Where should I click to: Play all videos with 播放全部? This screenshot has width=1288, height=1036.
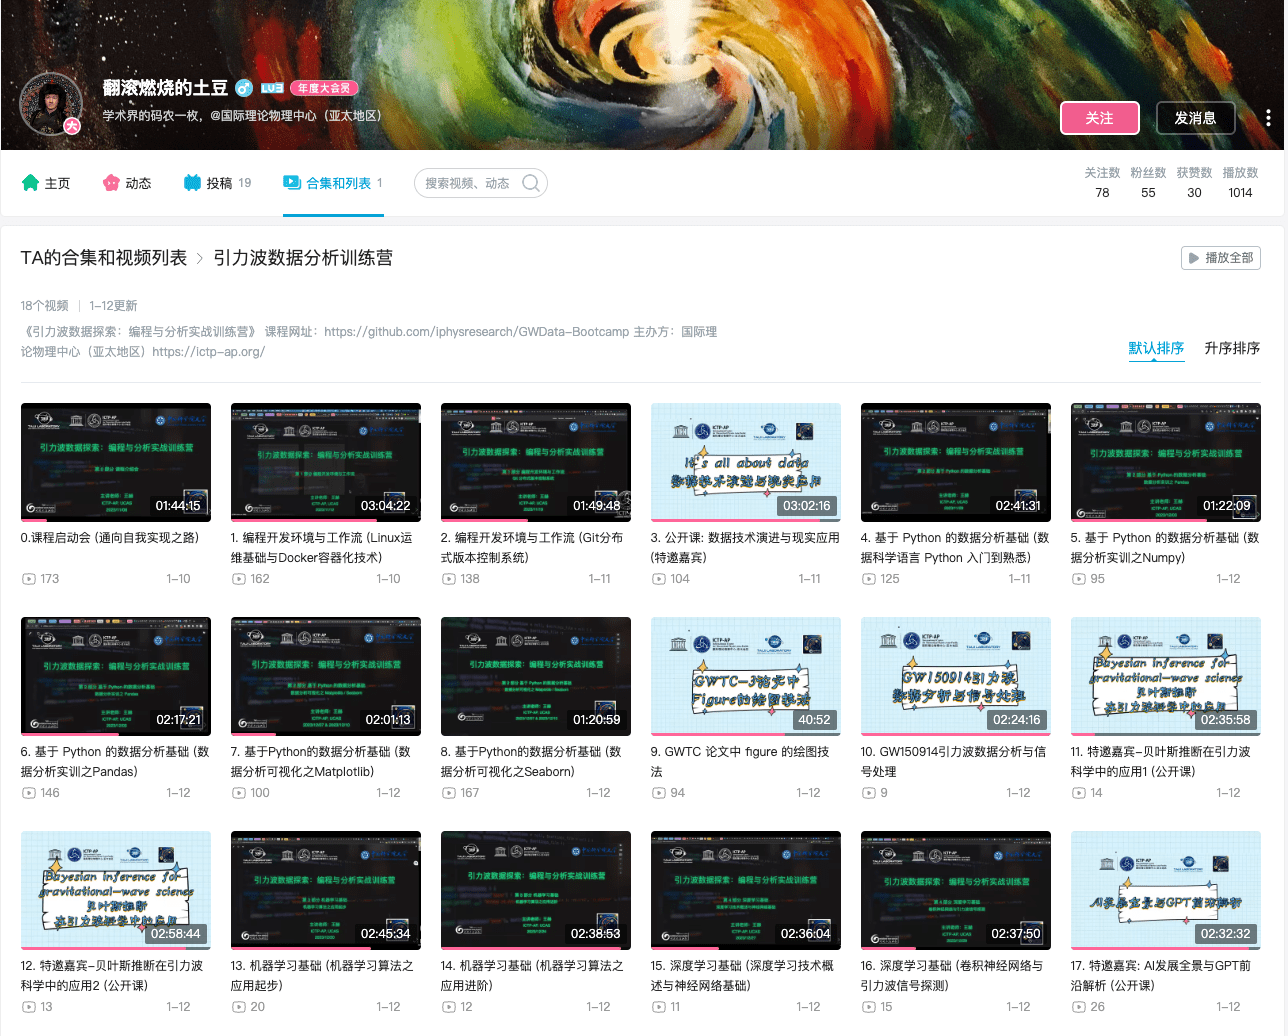click(x=1221, y=258)
